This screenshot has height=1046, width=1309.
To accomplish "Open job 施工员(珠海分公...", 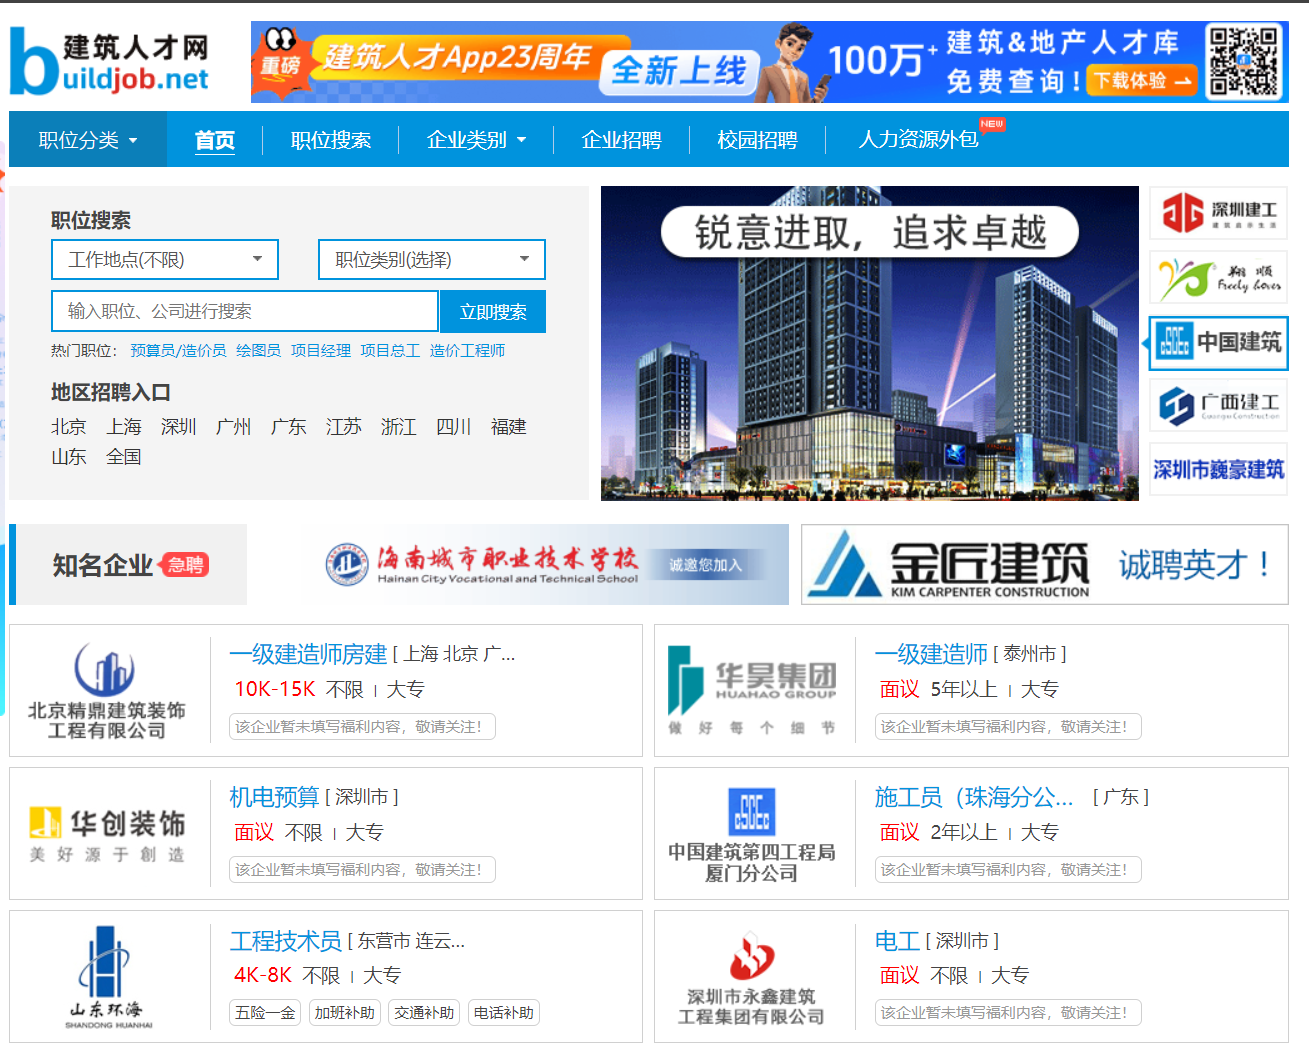I will 974,797.
